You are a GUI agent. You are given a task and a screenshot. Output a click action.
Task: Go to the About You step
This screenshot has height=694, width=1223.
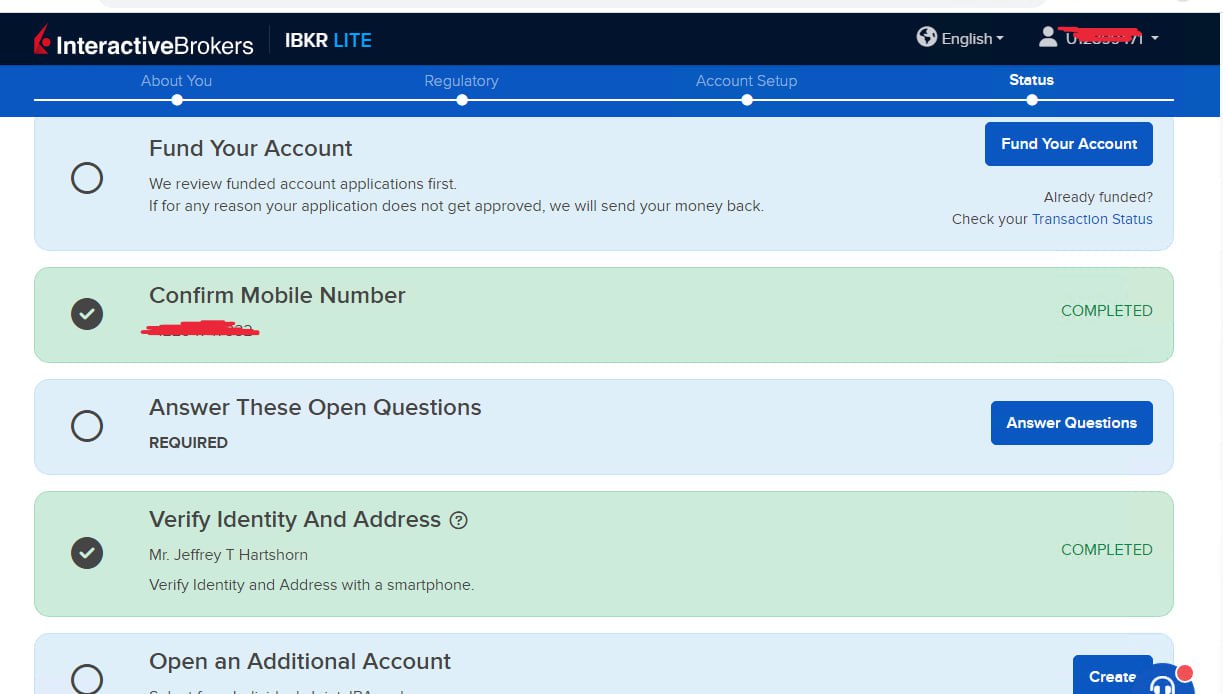pyautogui.click(x=176, y=81)
